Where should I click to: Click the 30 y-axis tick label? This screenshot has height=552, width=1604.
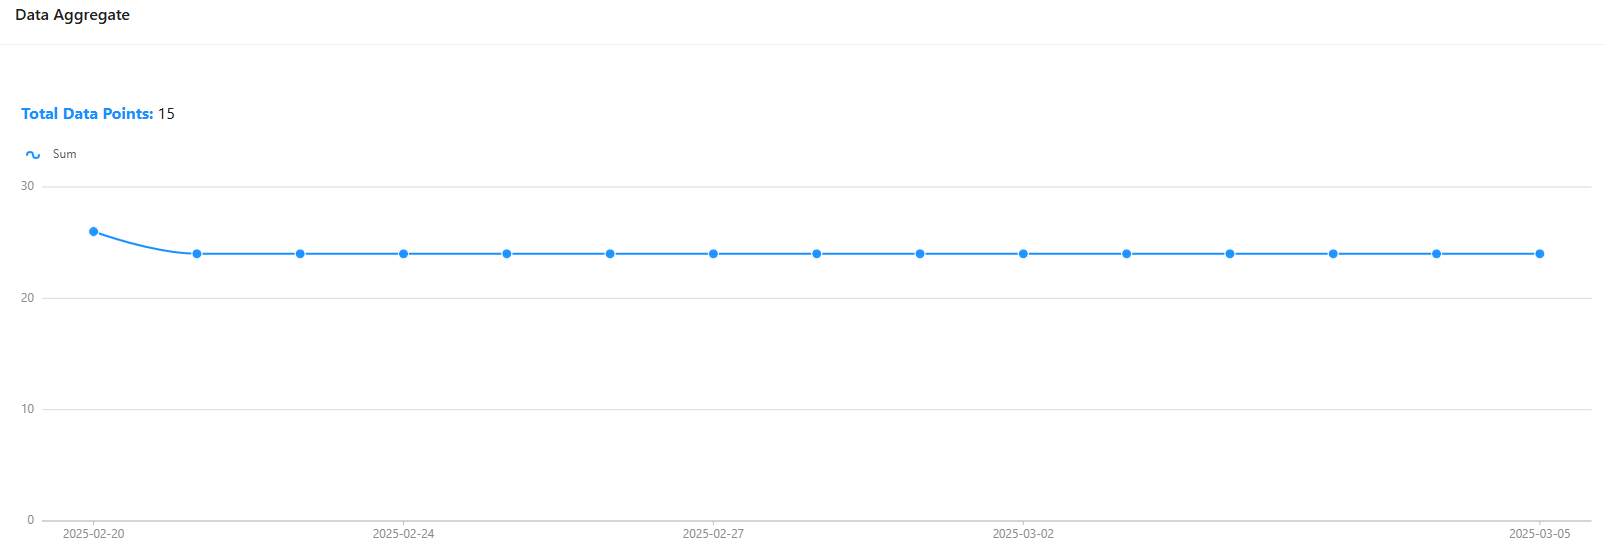27,186
